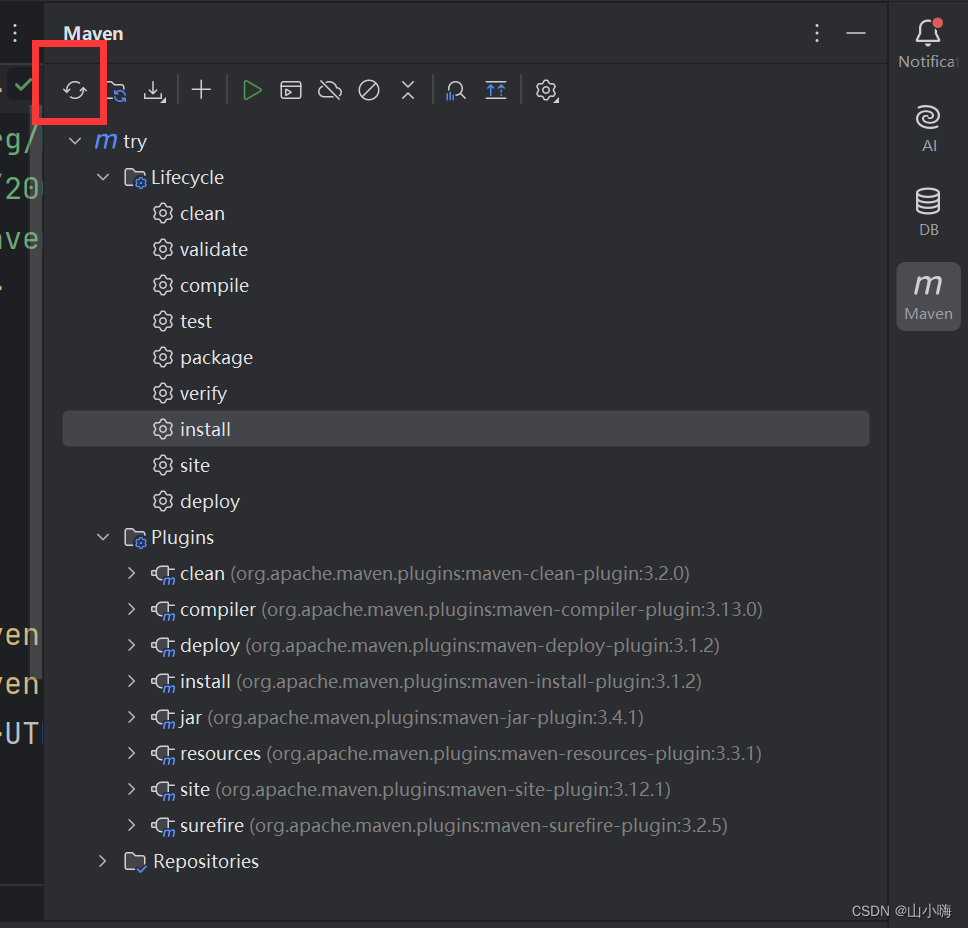Hide the Maven tool window
Viewport: 968px width, 928px height.
[856, 33]
